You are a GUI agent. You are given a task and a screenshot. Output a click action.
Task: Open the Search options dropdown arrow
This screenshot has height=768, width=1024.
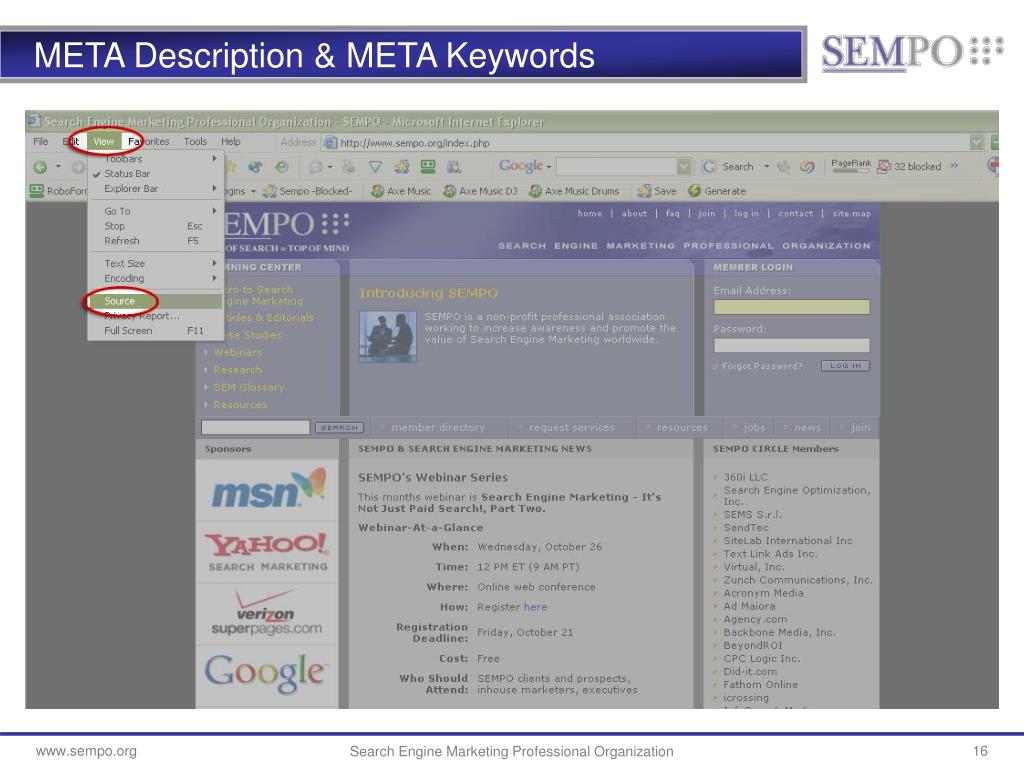tap(767, 167)
